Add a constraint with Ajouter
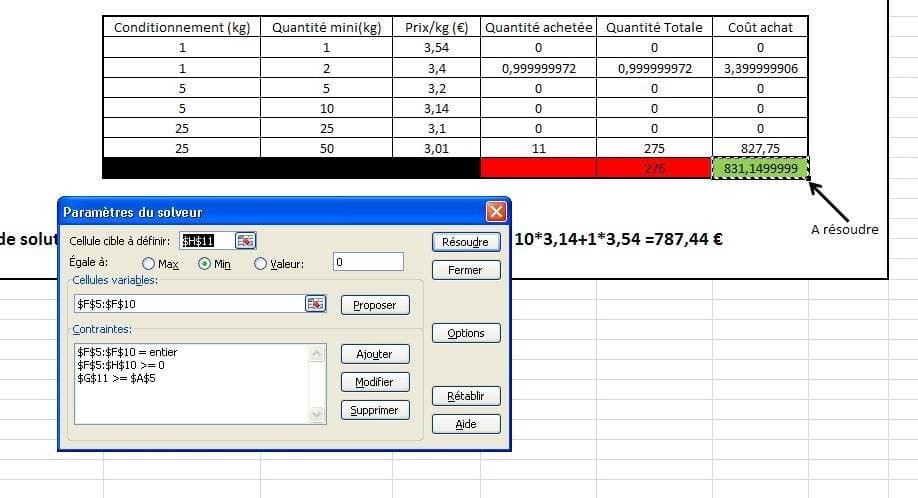This screenshot has height=498, width=918. [375, 354]
